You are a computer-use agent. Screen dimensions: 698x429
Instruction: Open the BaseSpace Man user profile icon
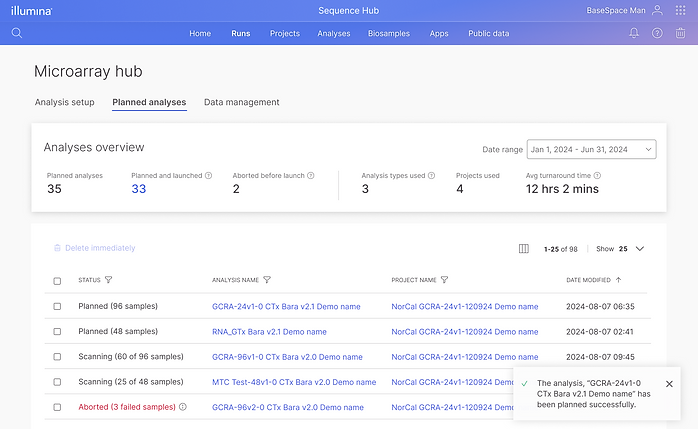pyautogui.click(x=657, y=10)
